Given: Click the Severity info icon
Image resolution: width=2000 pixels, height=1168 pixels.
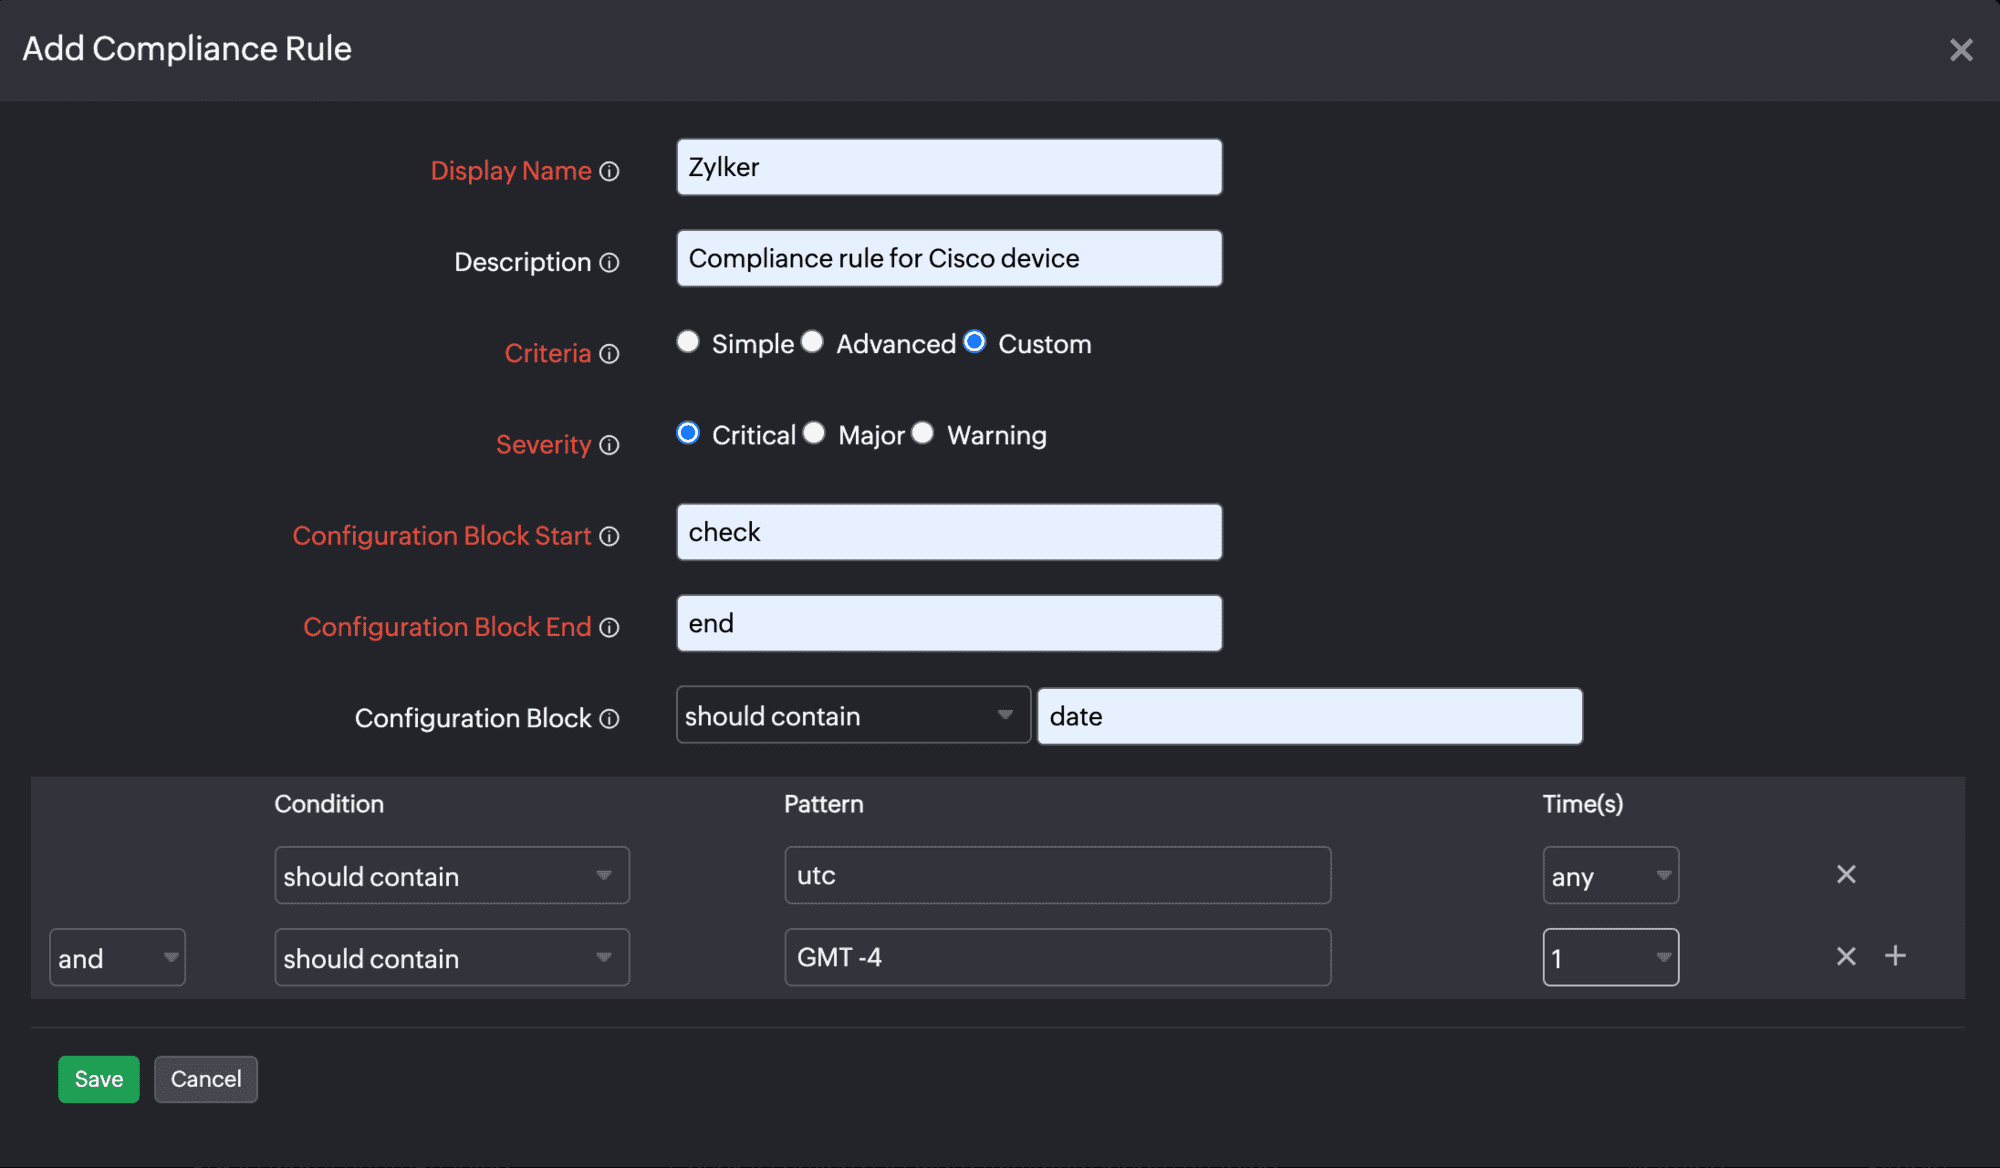Looking at the screenshot, I should coord(610,446).
